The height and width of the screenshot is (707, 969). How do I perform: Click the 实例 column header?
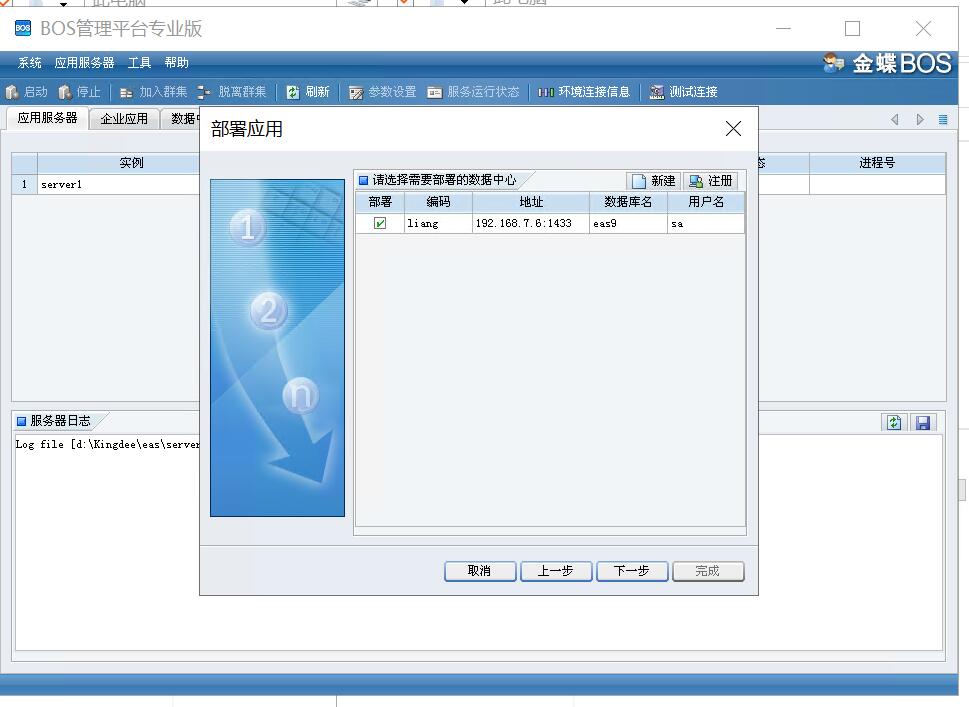[119, 163]
